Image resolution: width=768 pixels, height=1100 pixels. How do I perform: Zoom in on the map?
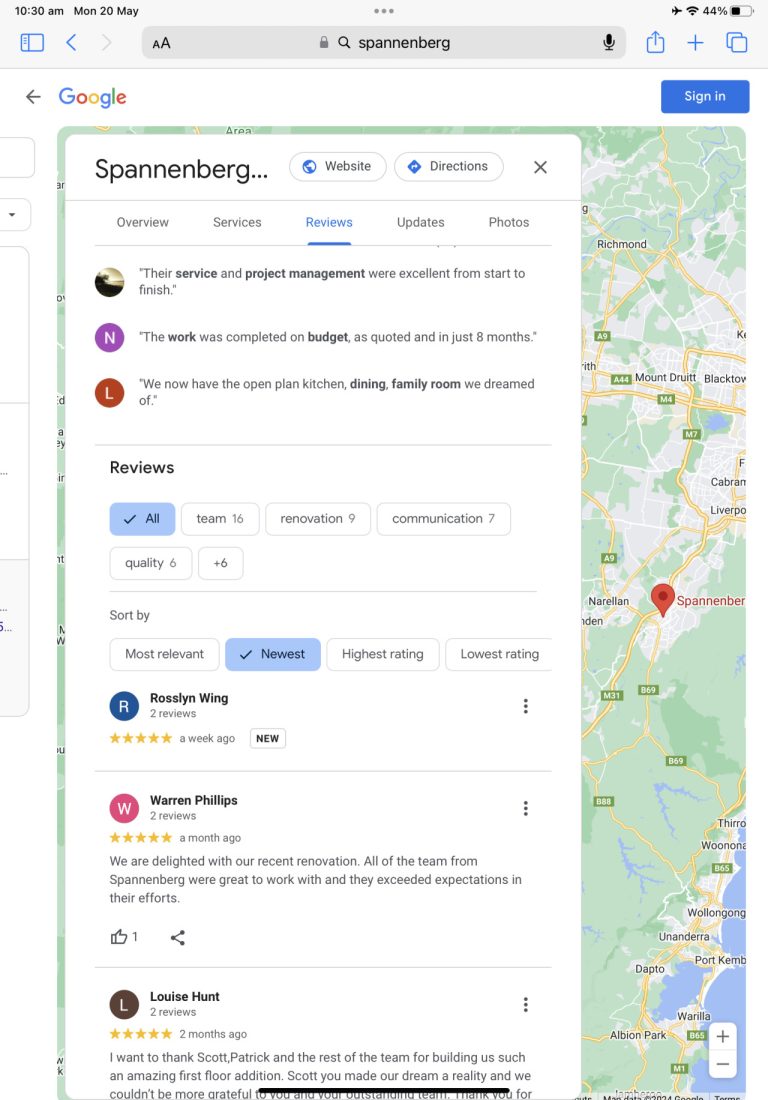(x=722, y=1036)
